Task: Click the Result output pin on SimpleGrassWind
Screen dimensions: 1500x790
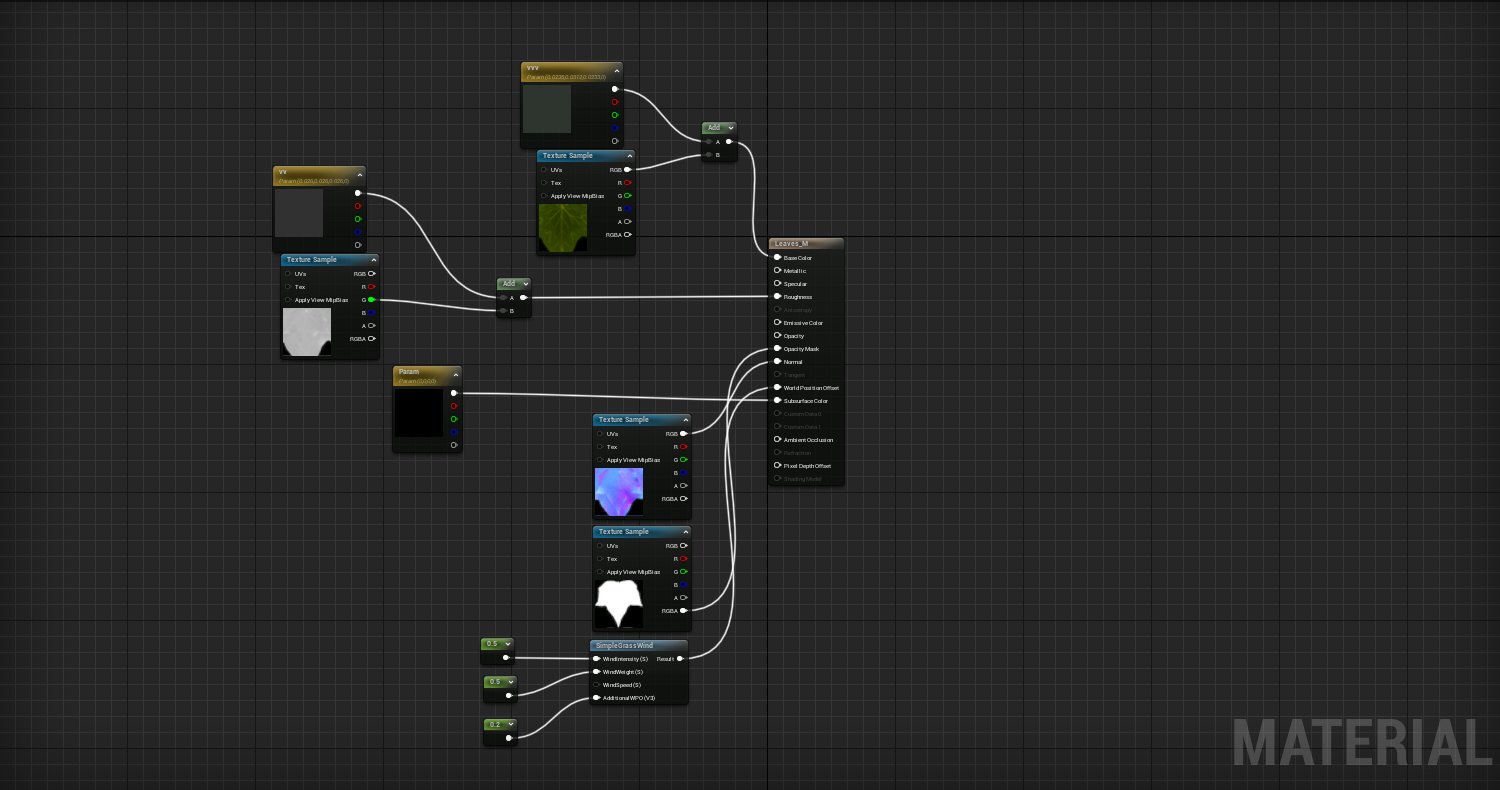Action: pos(679,659)
